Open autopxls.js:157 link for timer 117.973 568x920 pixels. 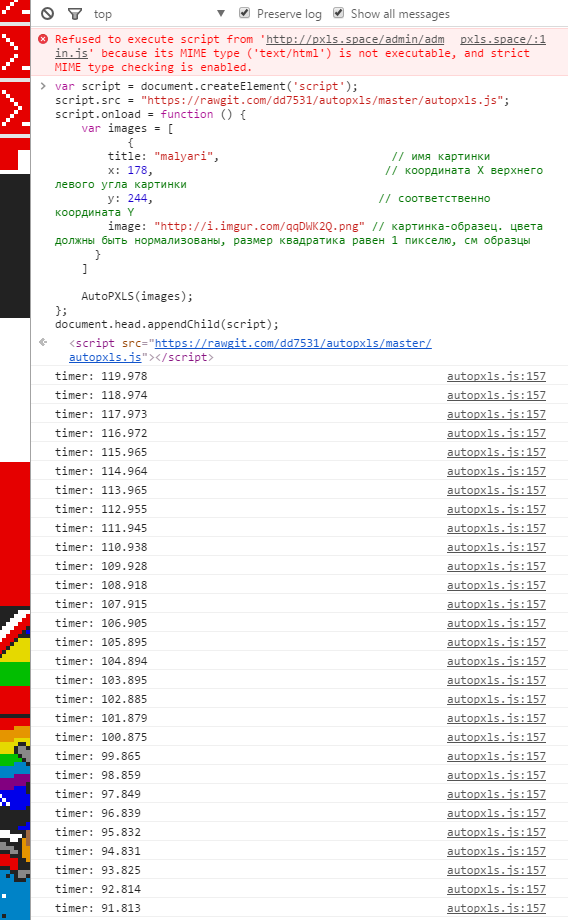[x=496, y=414]
